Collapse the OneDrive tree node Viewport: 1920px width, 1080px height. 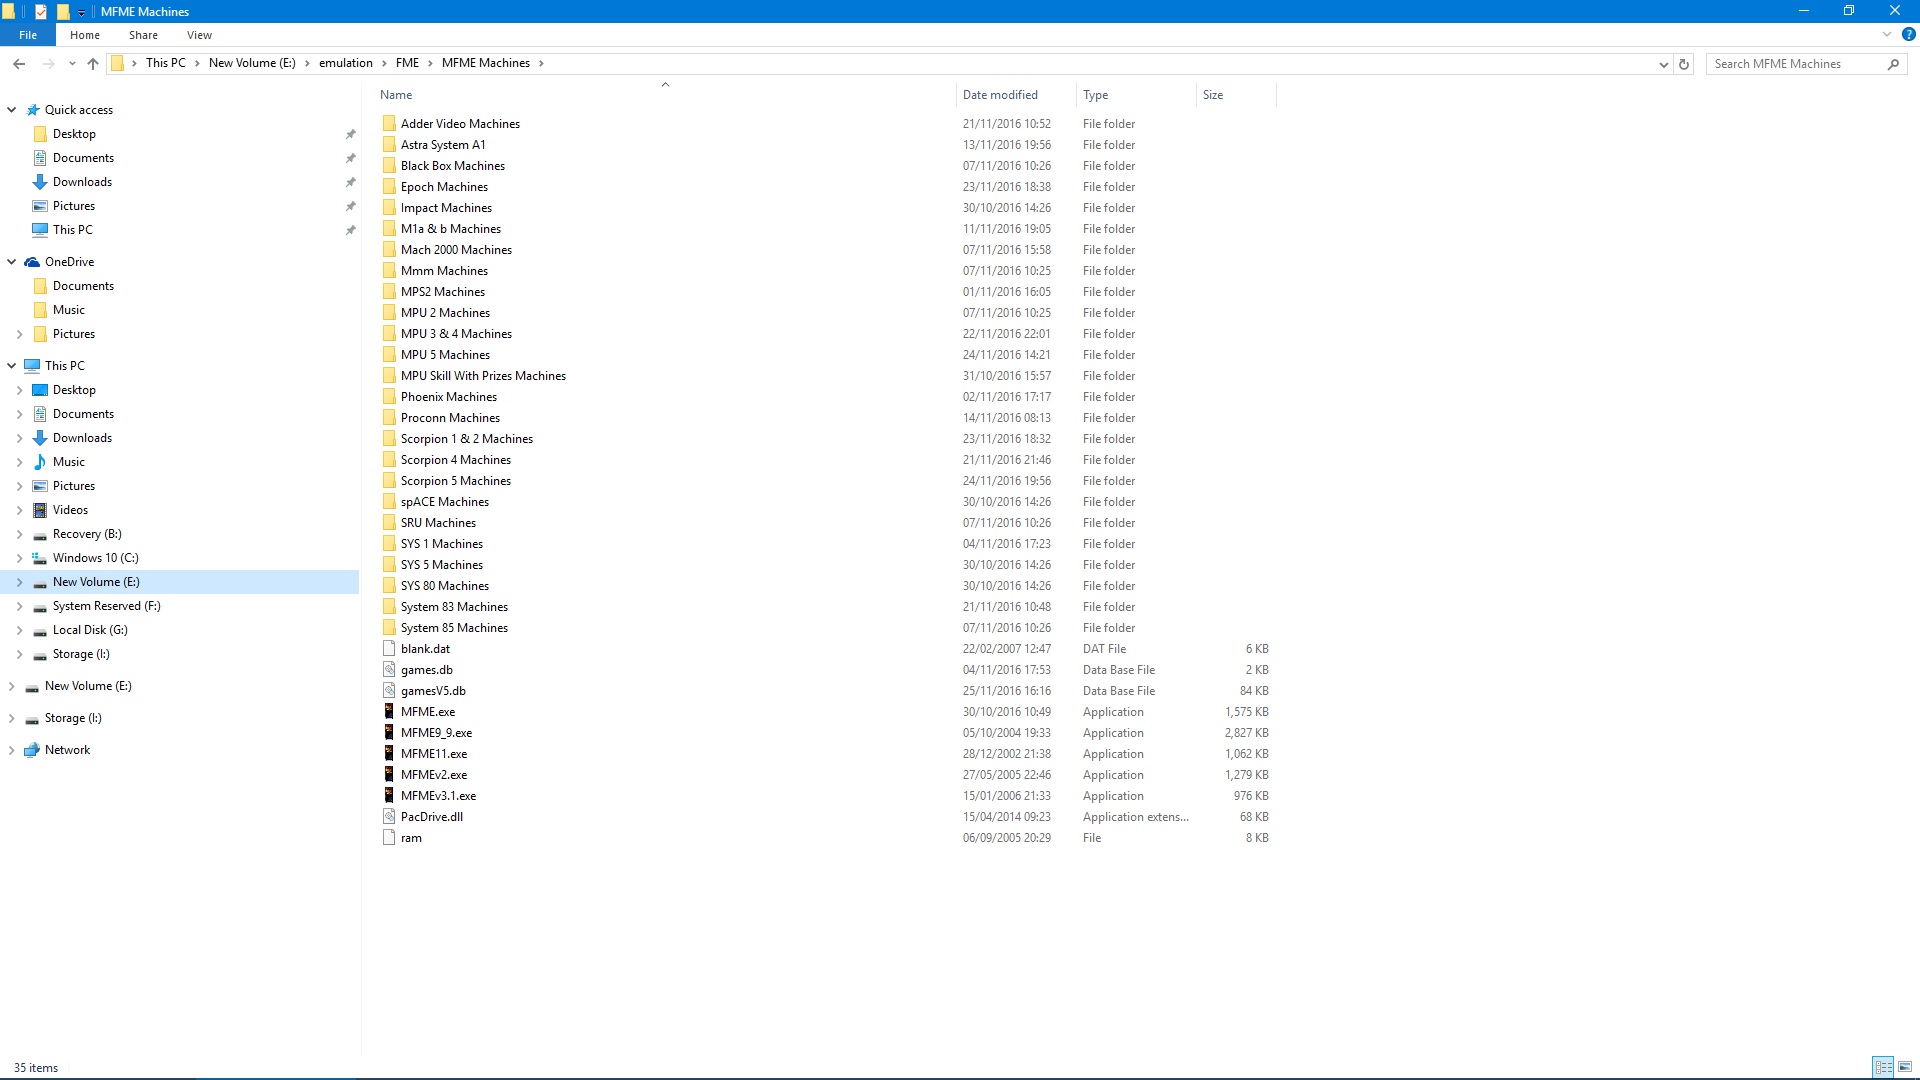click(12, 262)
